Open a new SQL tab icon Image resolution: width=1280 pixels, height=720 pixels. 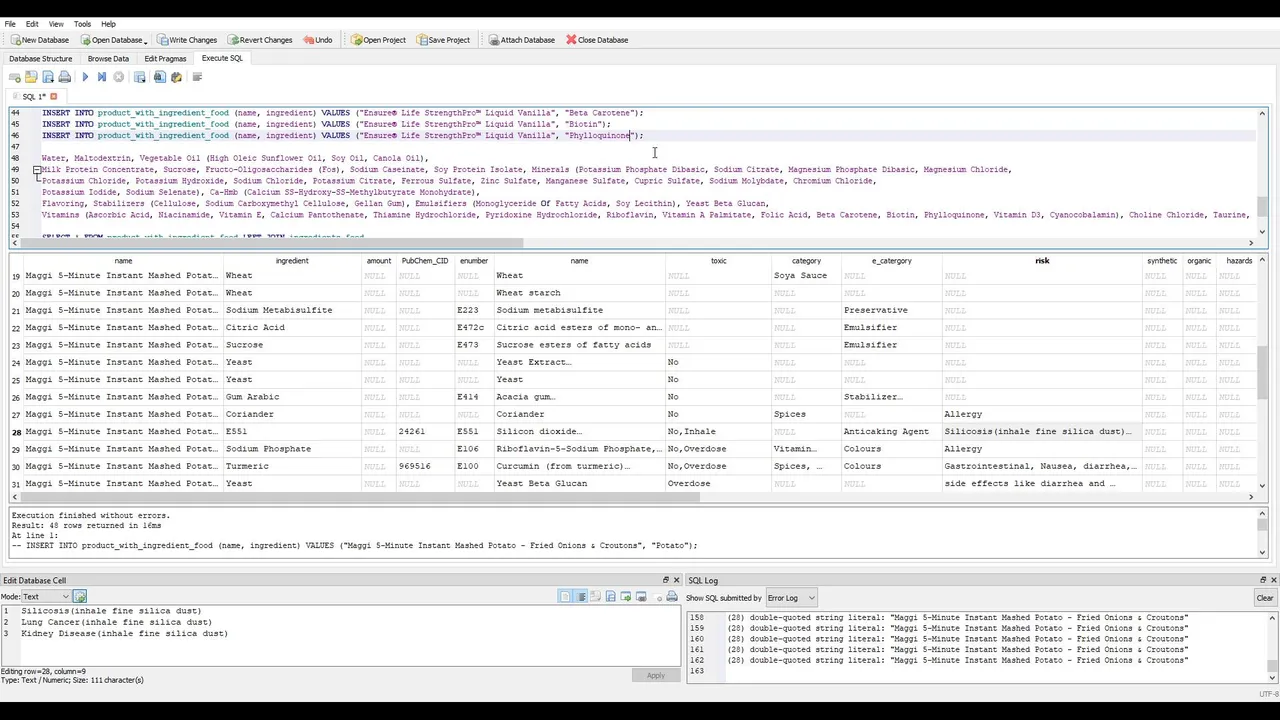point(15,77)
